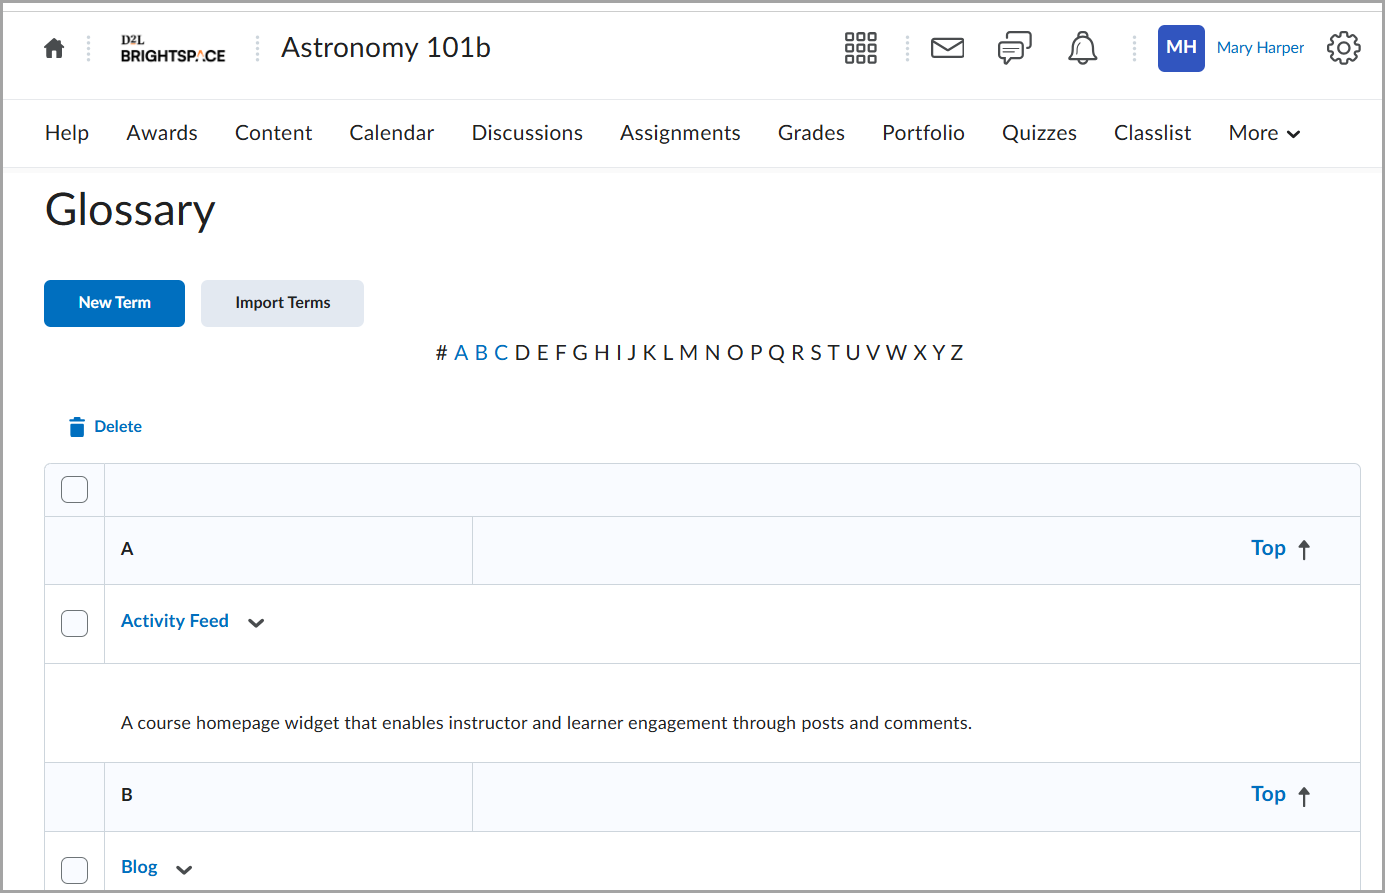
Task: Click the Top link in section A
Action: pyautogui.click(x=1268, y=548)
